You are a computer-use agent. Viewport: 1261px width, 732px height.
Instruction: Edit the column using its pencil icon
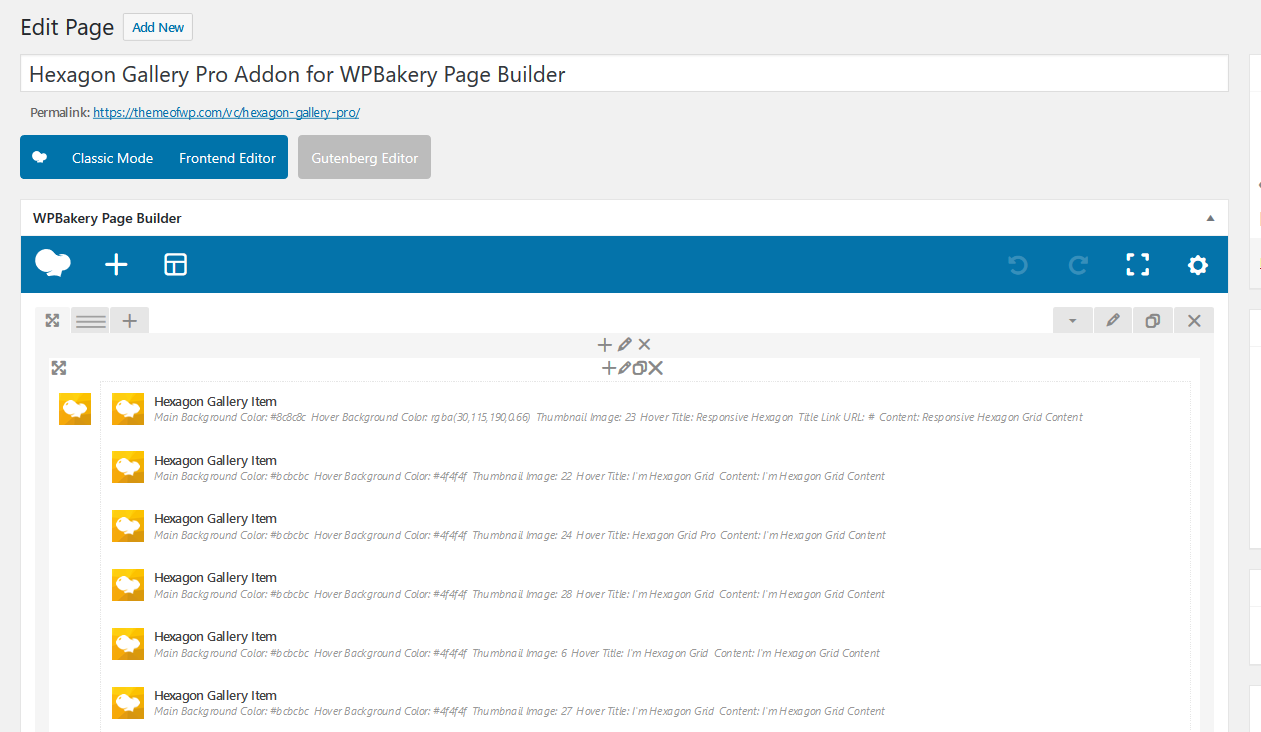click(x=625, y=344)
